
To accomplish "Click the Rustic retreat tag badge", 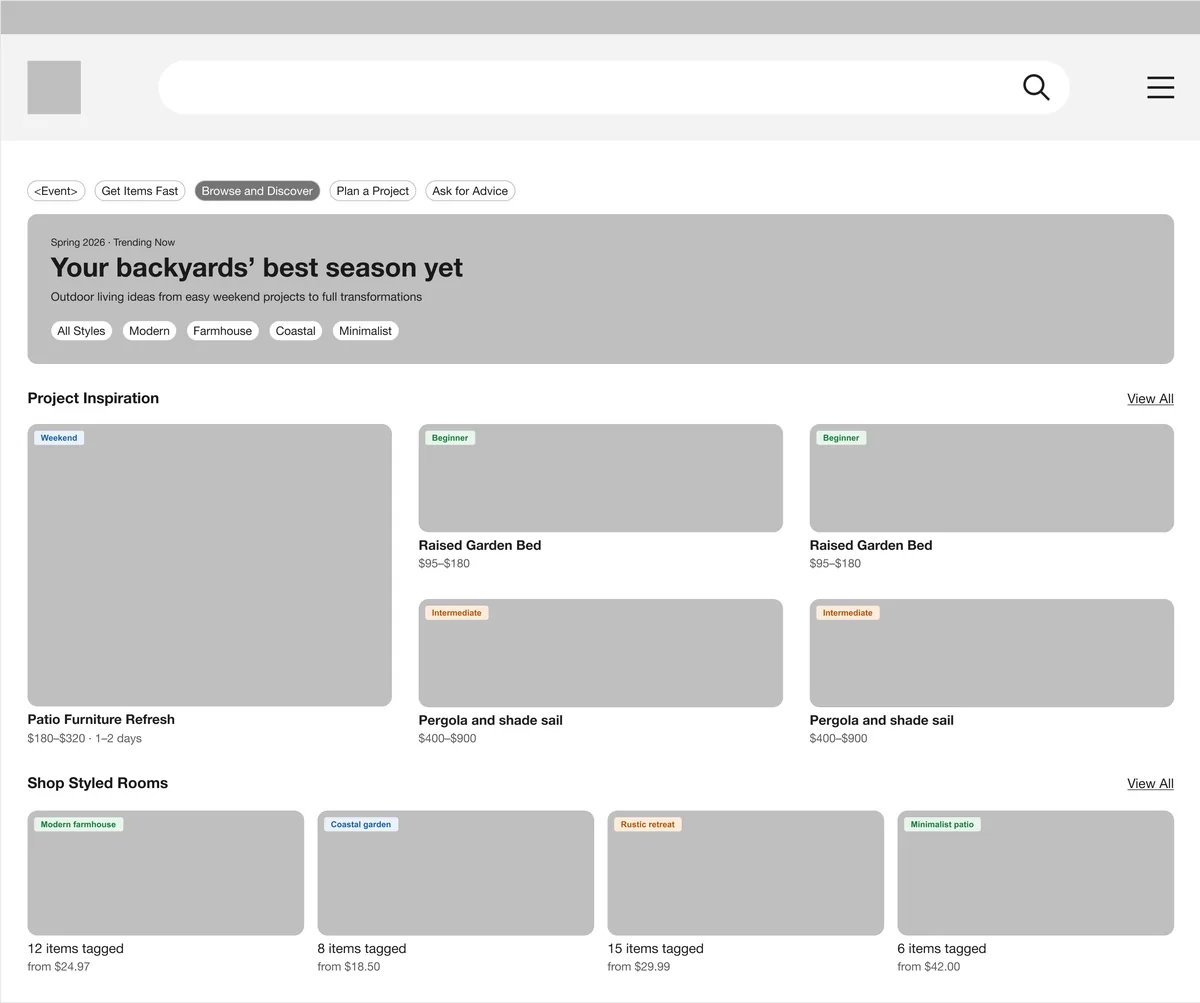I will click(x=648, y=825).
